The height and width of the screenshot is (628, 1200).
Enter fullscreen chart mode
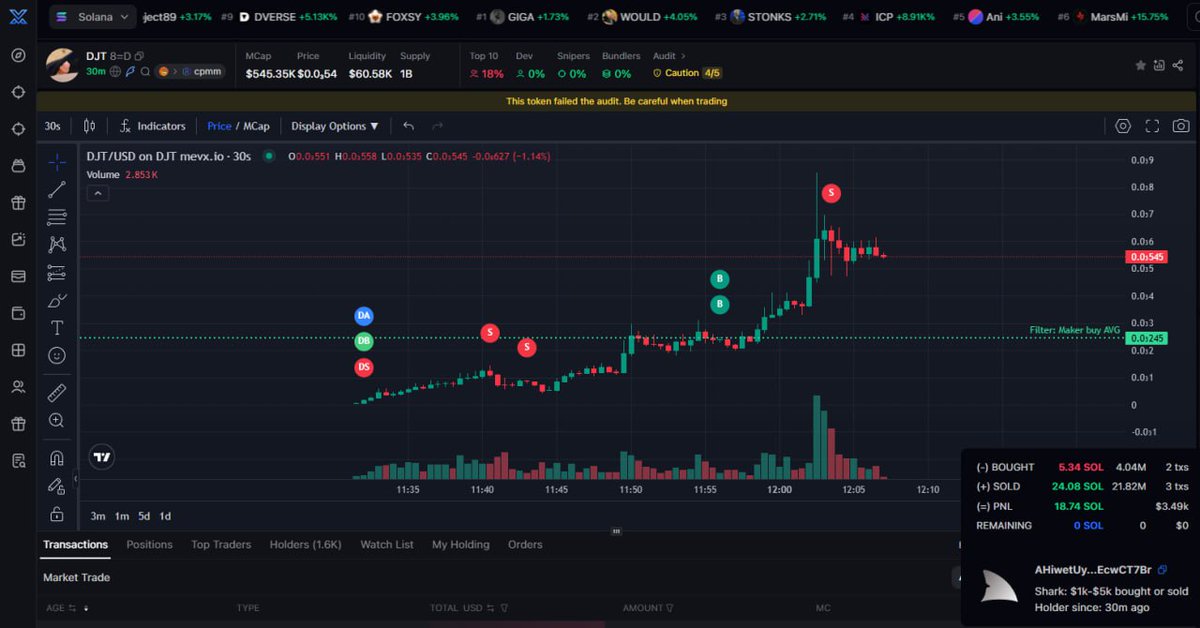[x=1152, y=126]
